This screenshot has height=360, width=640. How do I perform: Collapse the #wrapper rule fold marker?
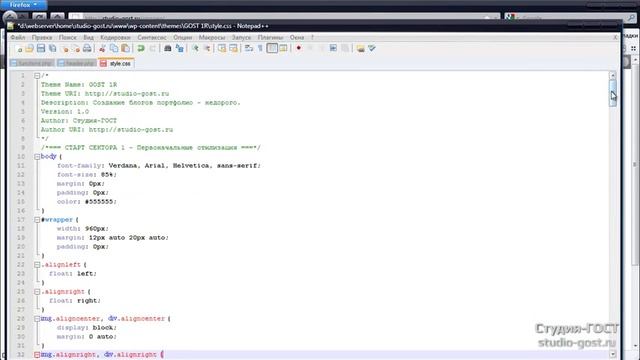coord(37,220)
